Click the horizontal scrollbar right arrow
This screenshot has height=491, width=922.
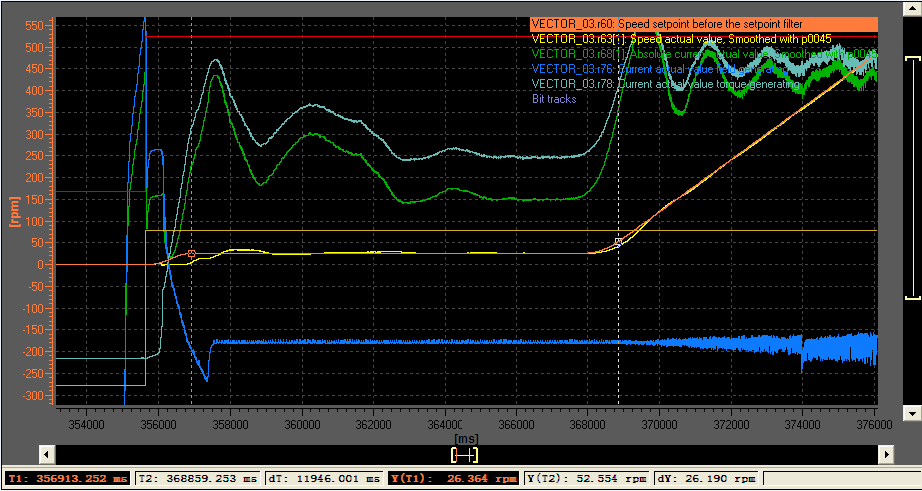point(886,454)
